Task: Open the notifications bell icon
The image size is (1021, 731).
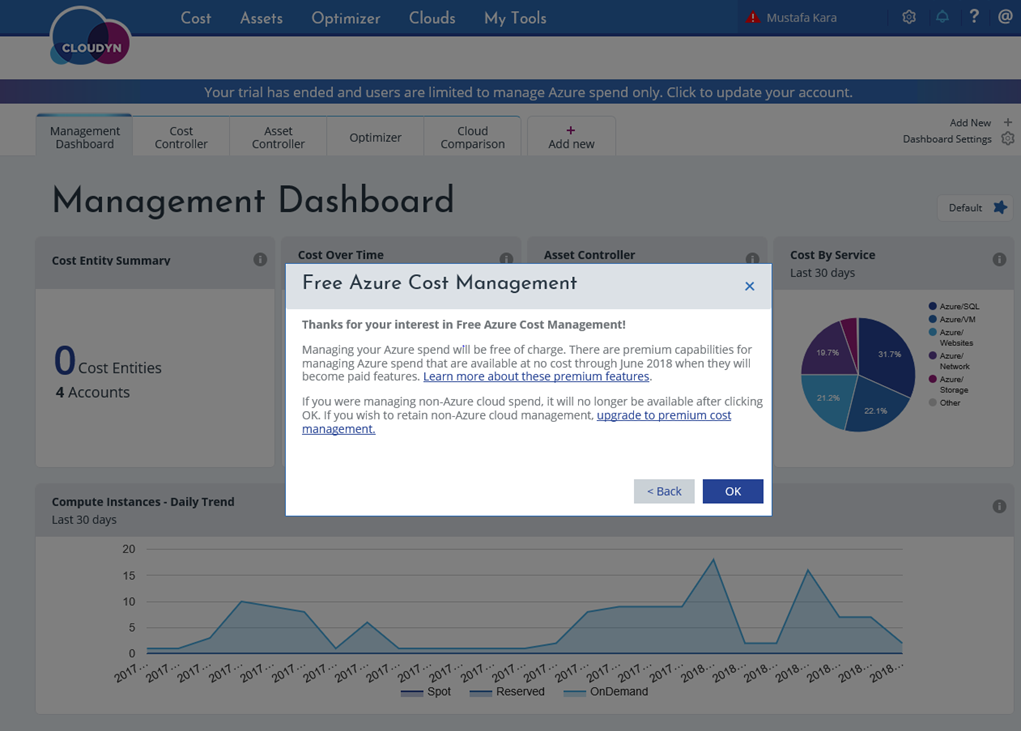Action: (x=942, y=17)
